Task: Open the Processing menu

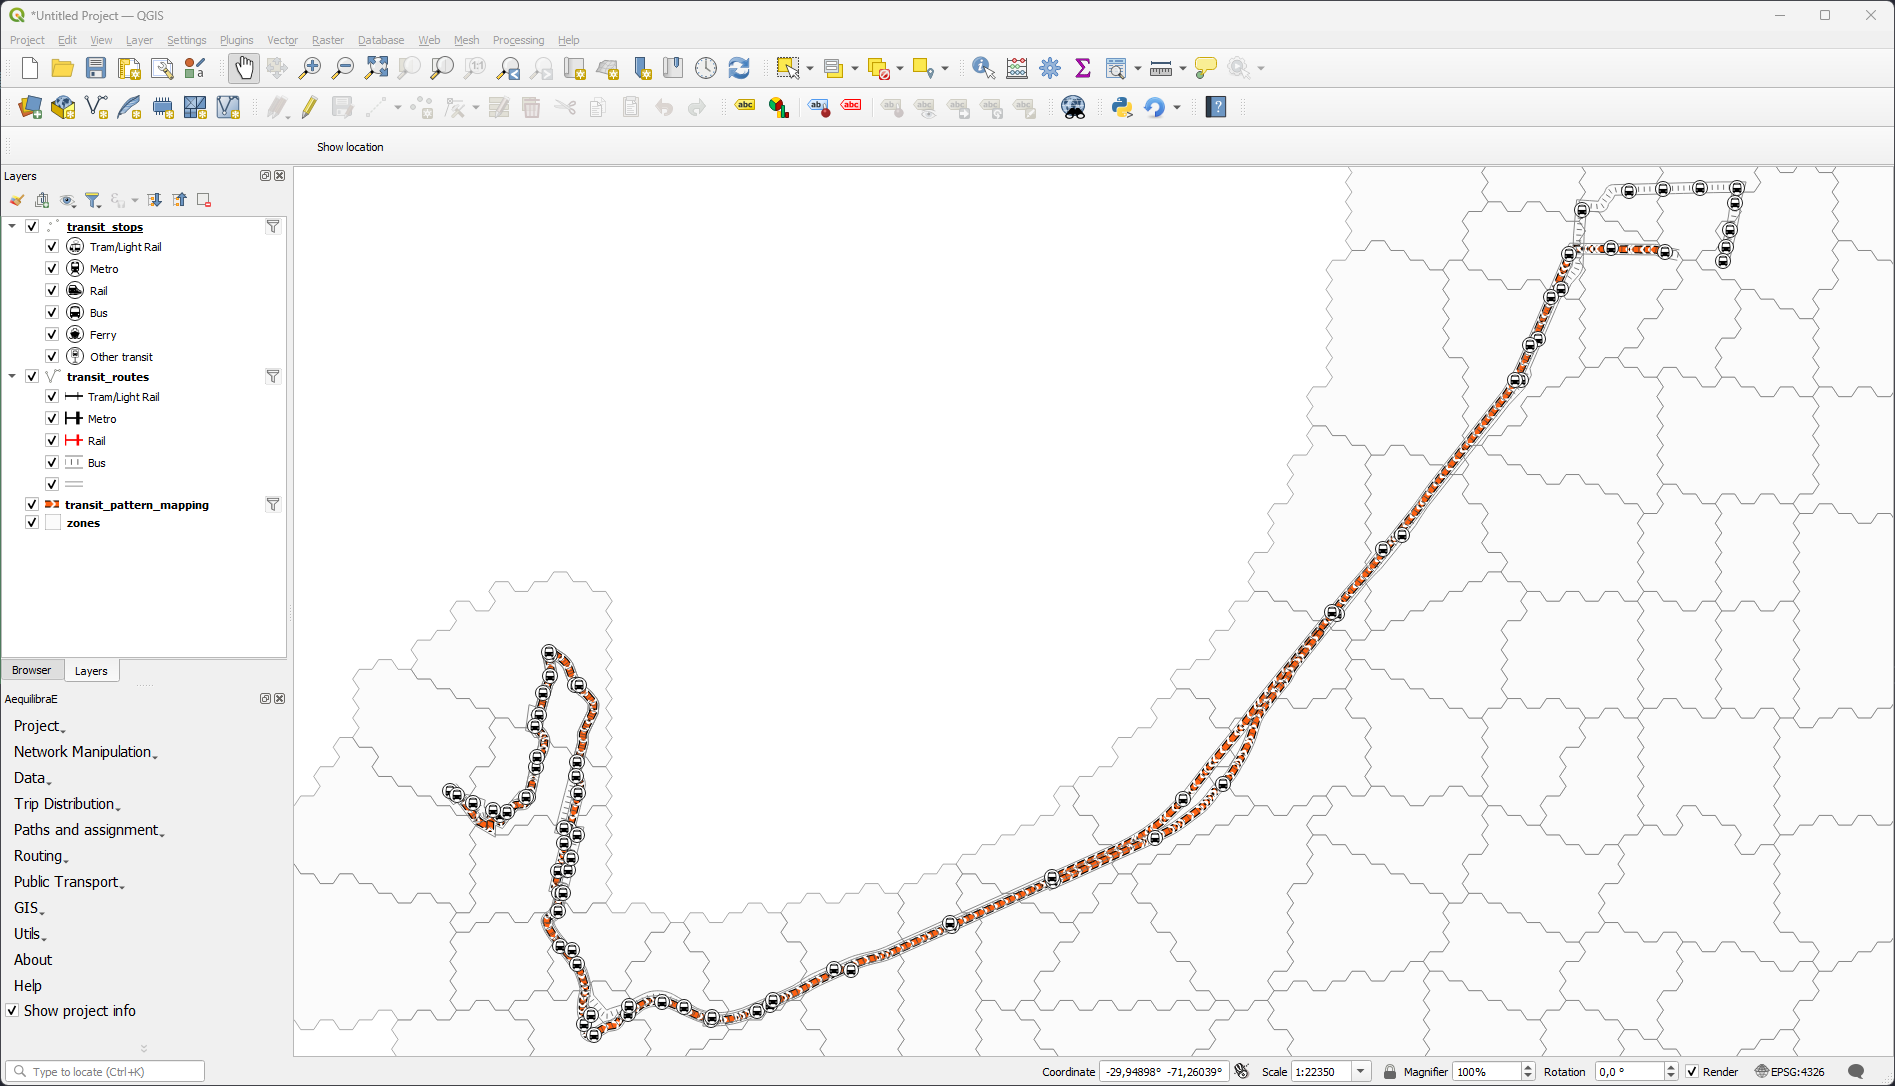Action: click(x=518, y=40)
